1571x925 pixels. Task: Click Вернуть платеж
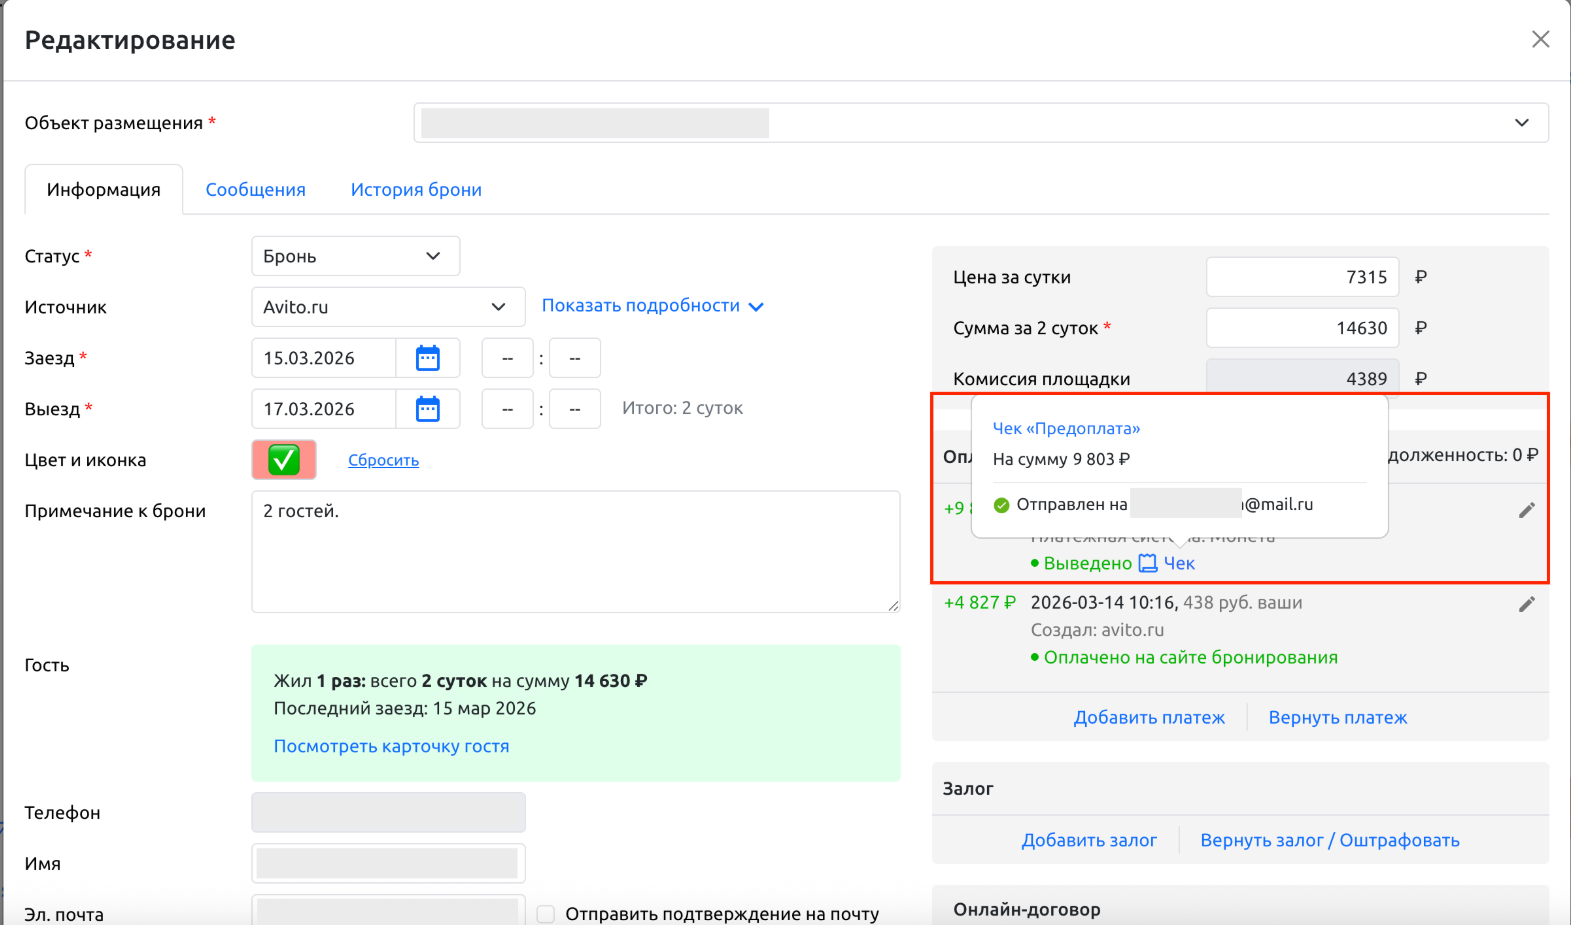[x=1337, y=717]
